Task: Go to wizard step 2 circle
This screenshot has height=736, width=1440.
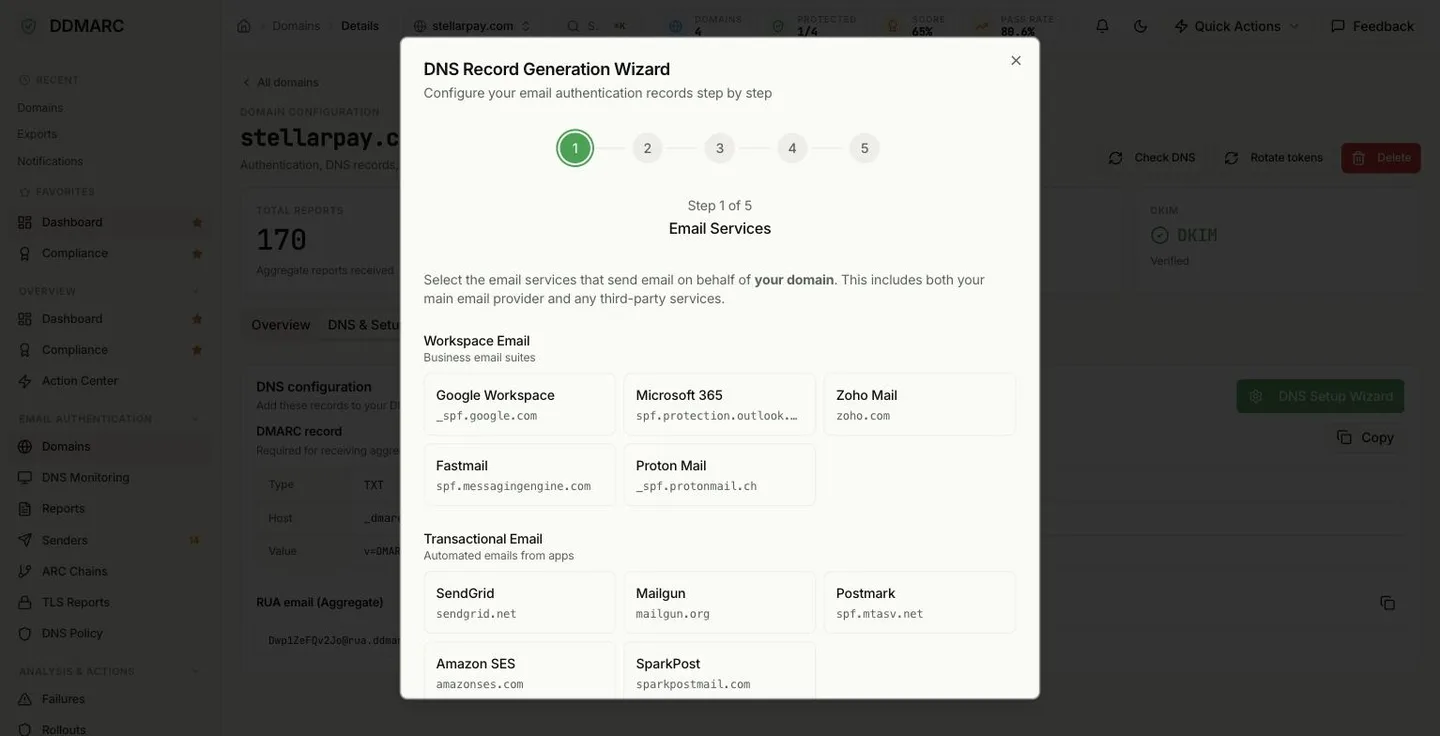Action: pos(647,148)
